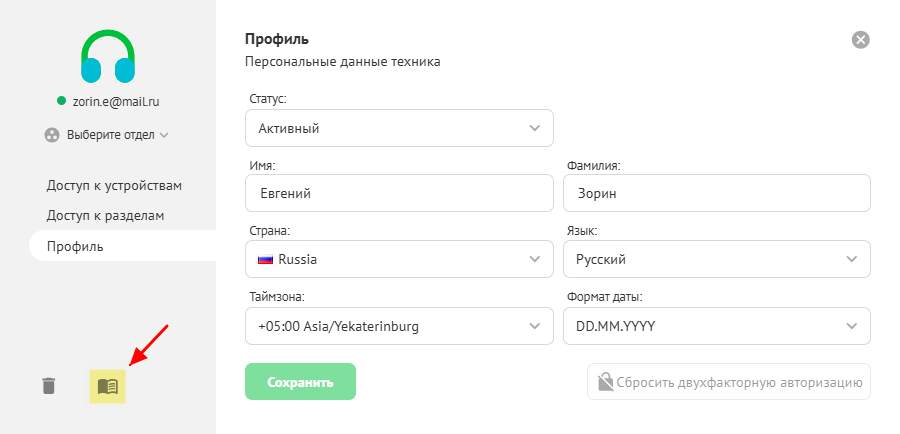Image resolution: width=900 pixels, height=434 pixels.
Task: Open the Язык language dropdown
Action: [x=717, y=259]
